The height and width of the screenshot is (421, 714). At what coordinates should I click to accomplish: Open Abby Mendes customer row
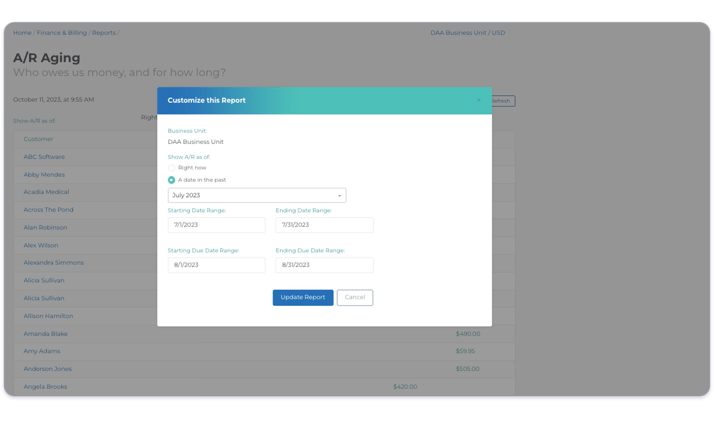(44, 175)
